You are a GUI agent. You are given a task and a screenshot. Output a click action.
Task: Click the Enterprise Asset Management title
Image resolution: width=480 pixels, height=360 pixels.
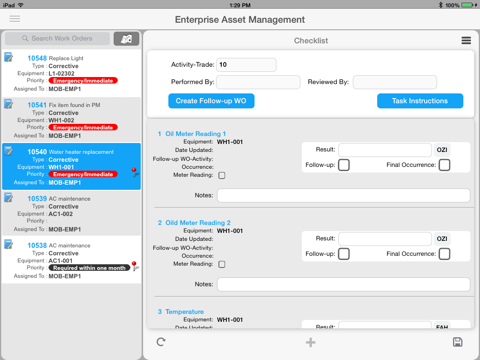tap(240, 20)
